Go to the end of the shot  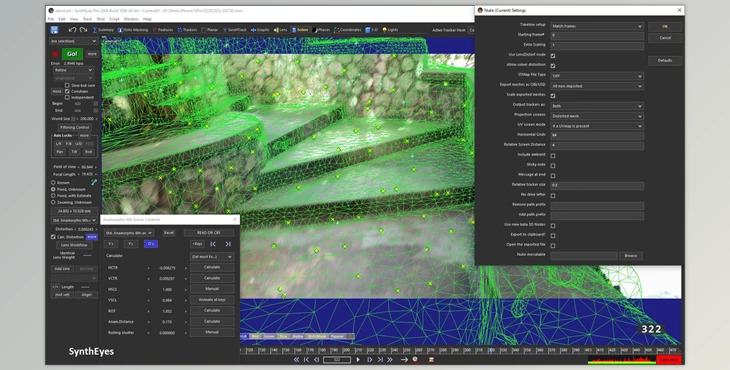(x=390, y=360)
